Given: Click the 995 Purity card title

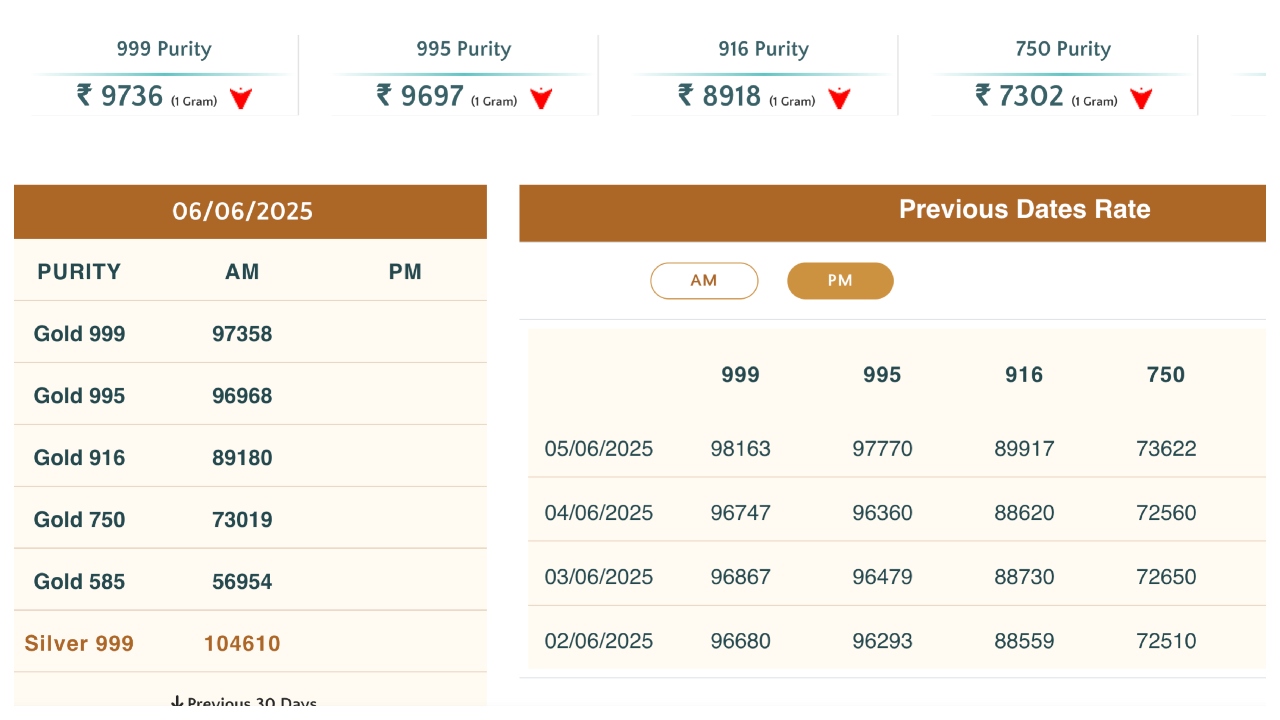Looking at the screenshot, I should click(x=464, y=49).
